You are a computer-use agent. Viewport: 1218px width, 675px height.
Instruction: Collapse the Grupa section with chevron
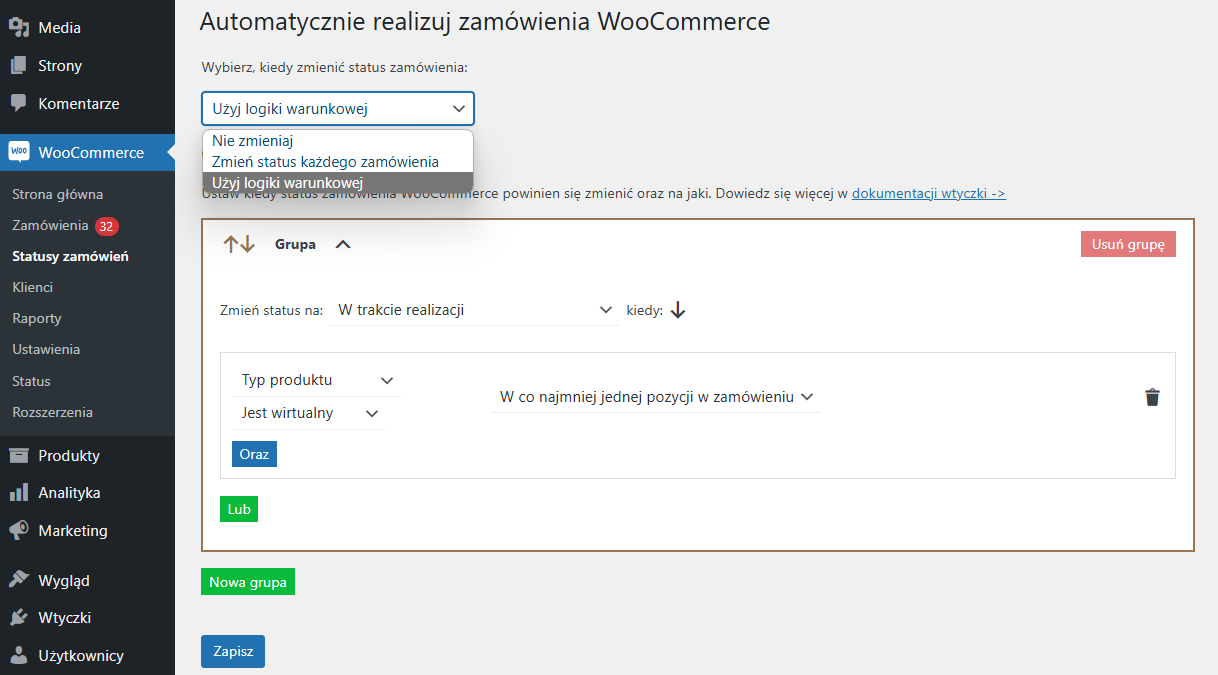343,244
